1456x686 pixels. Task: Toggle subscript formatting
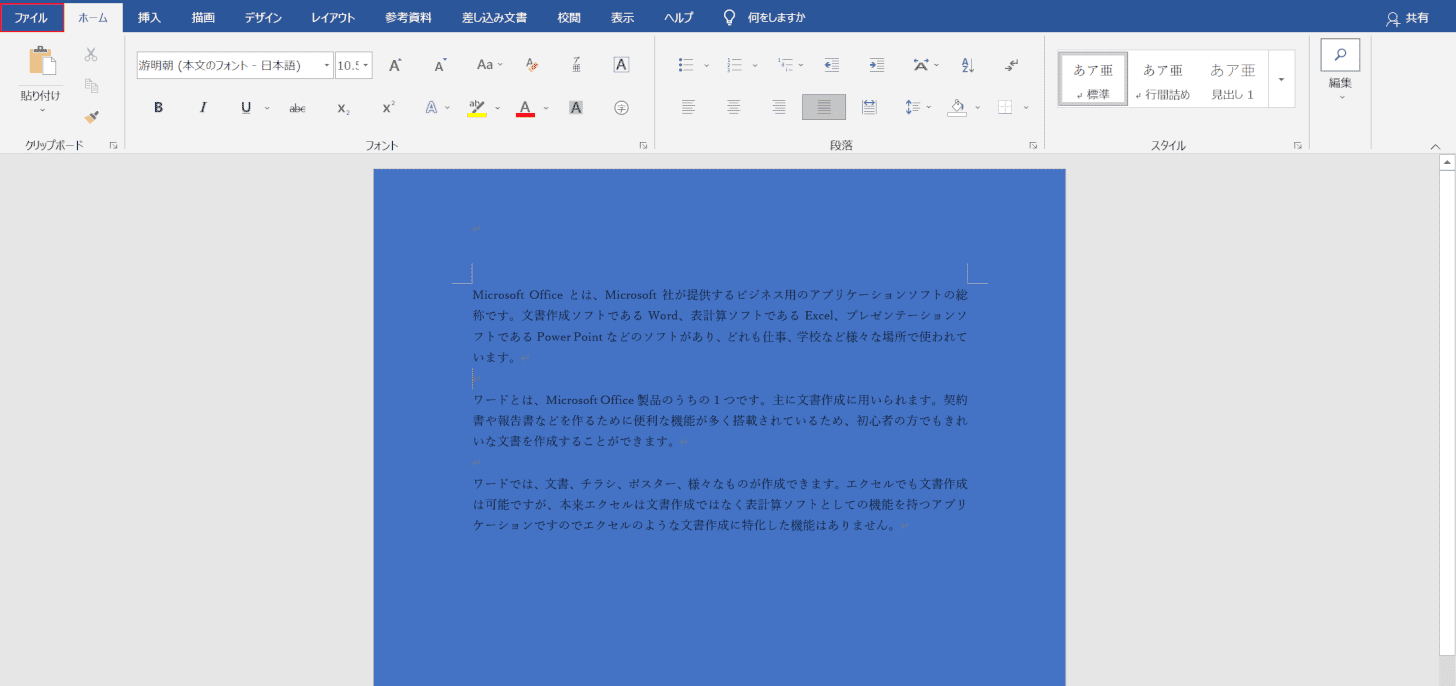(343, 108)
